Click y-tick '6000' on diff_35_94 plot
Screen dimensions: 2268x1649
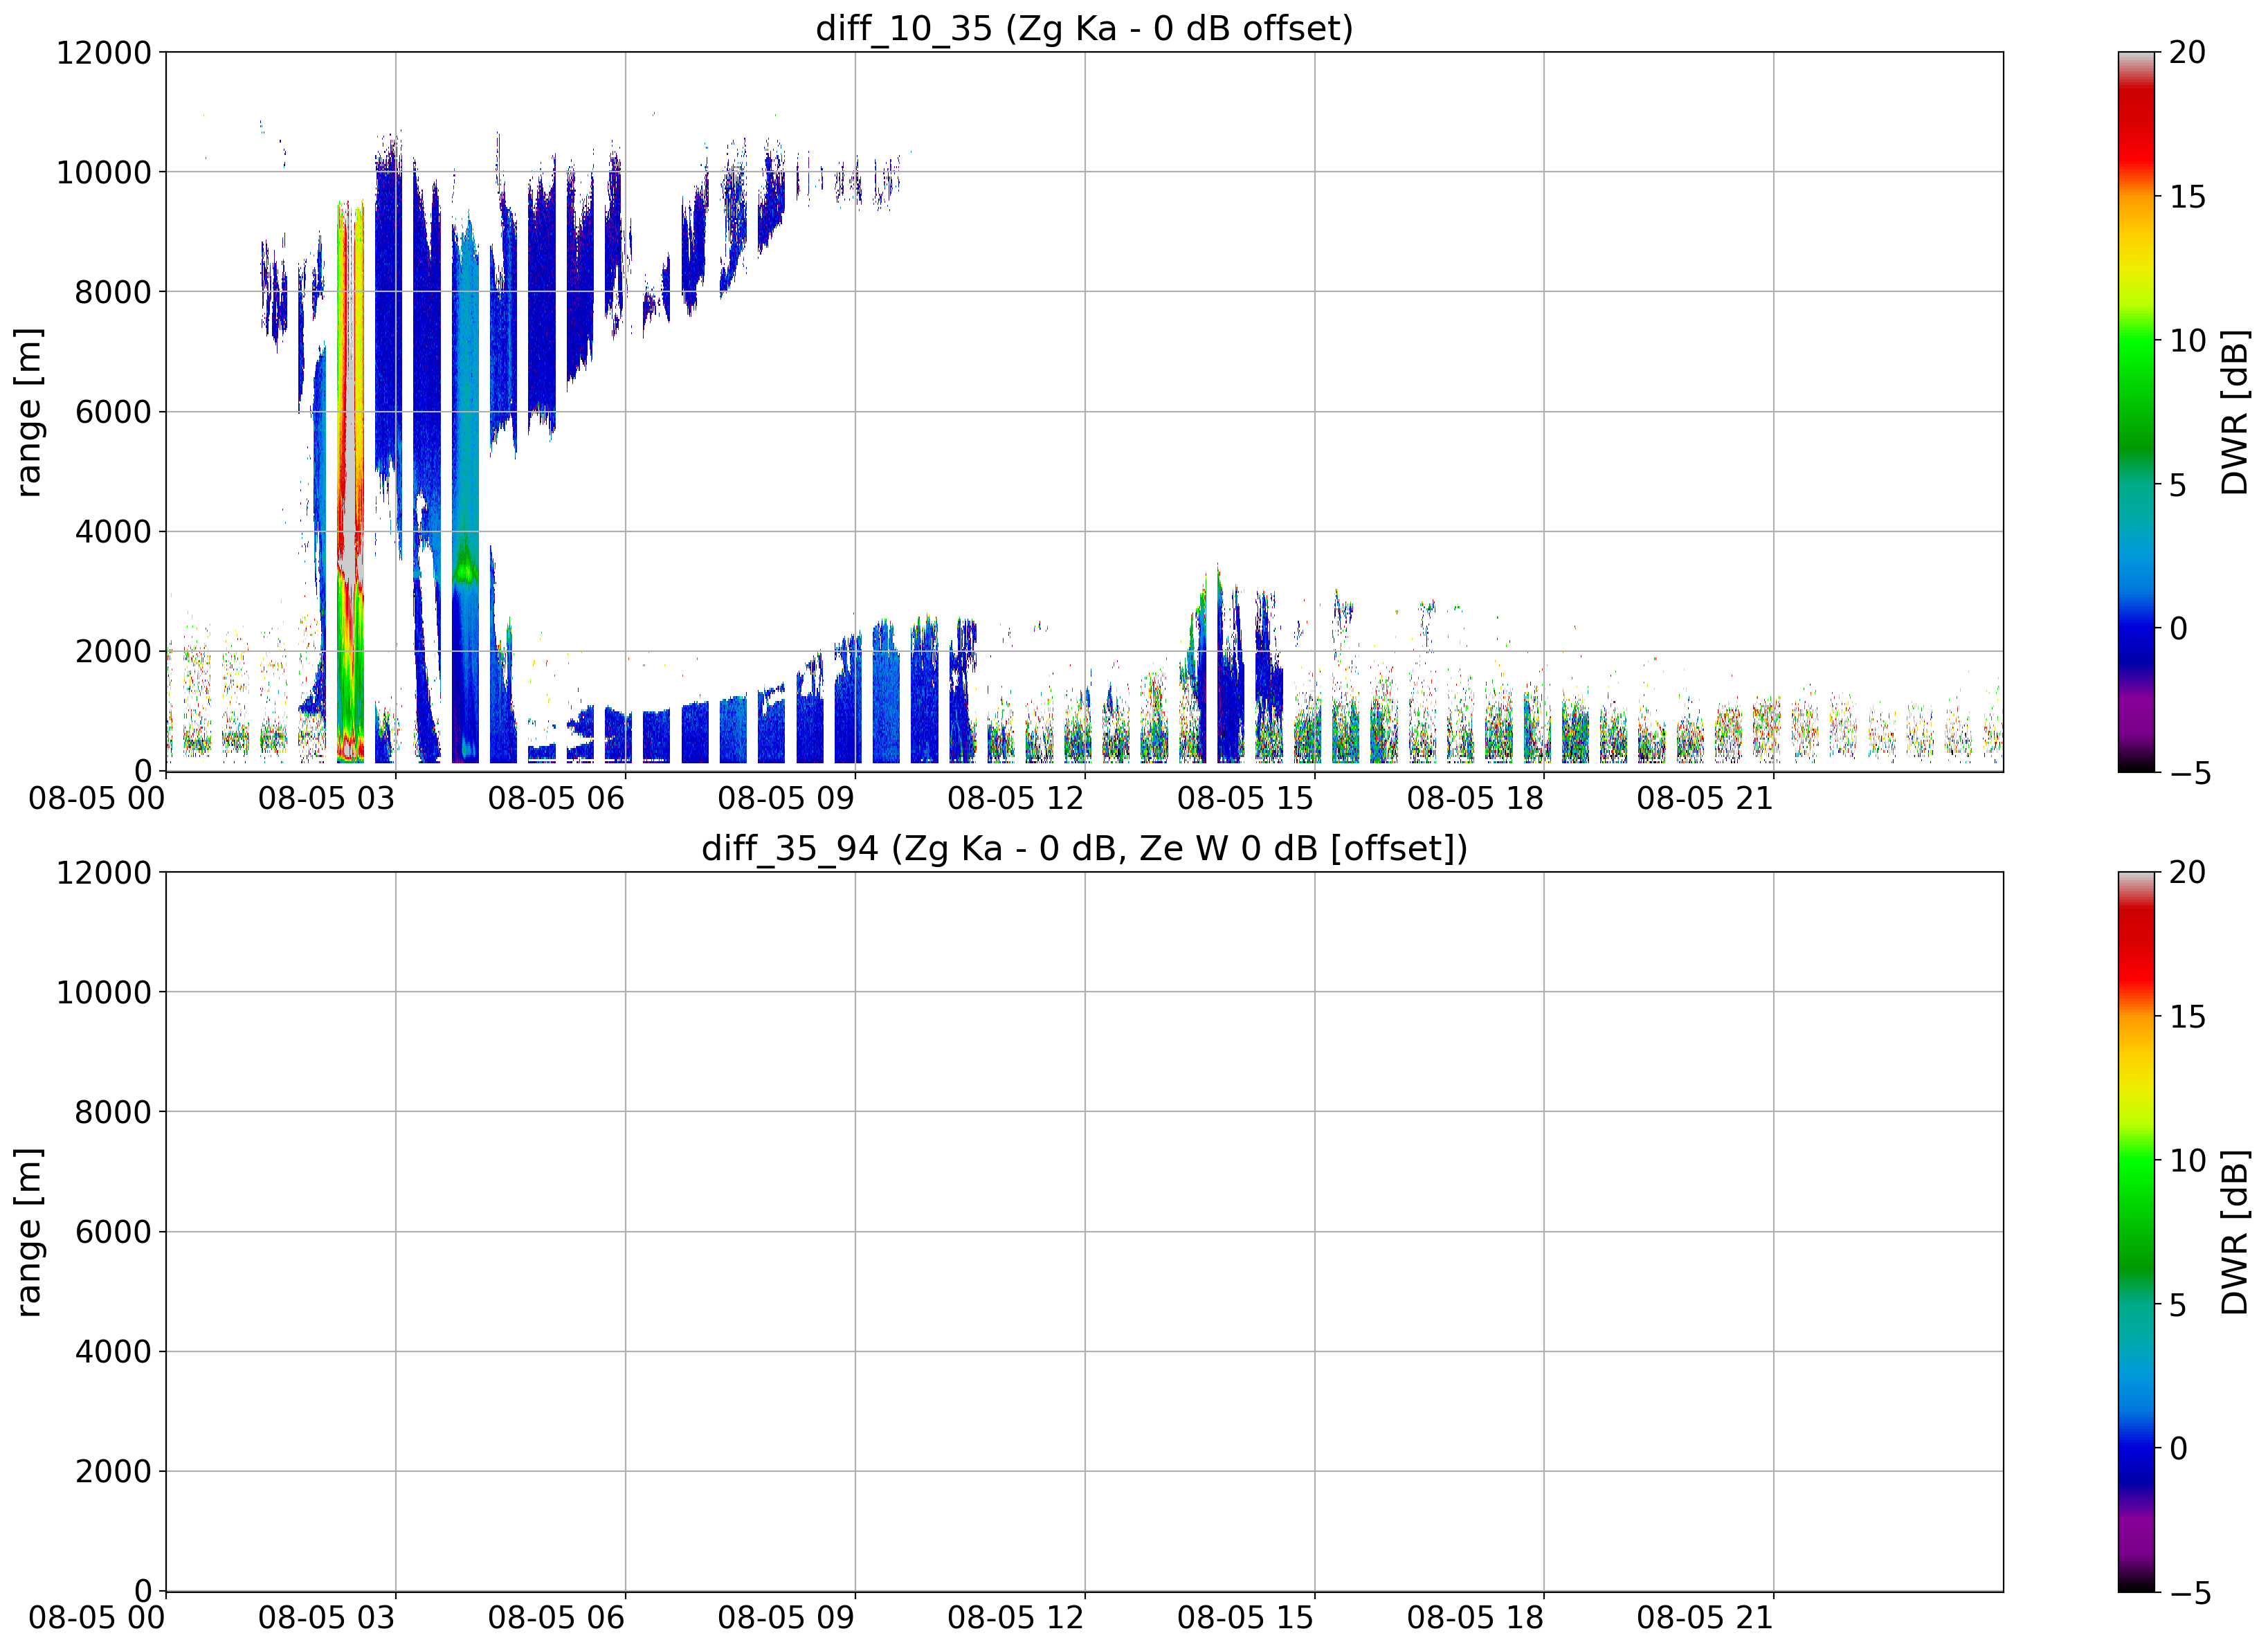113,1231
